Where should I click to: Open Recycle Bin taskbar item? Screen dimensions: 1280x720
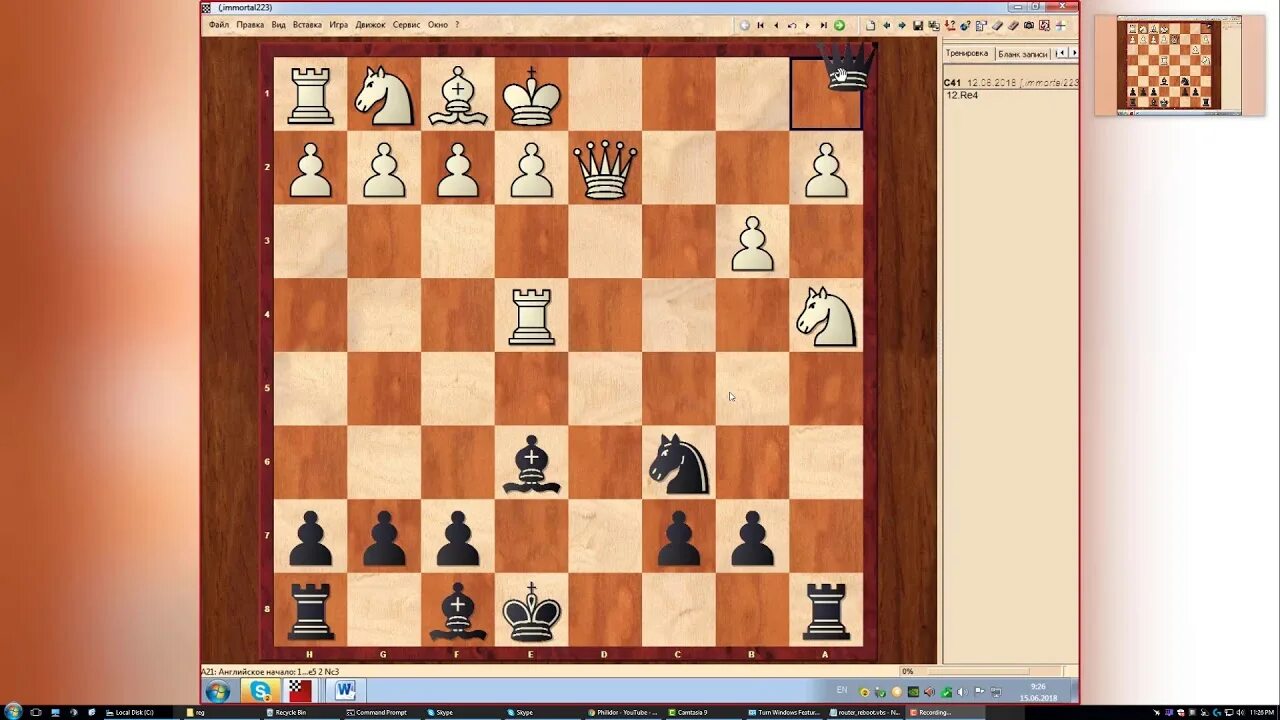click(x=300, y=713)
